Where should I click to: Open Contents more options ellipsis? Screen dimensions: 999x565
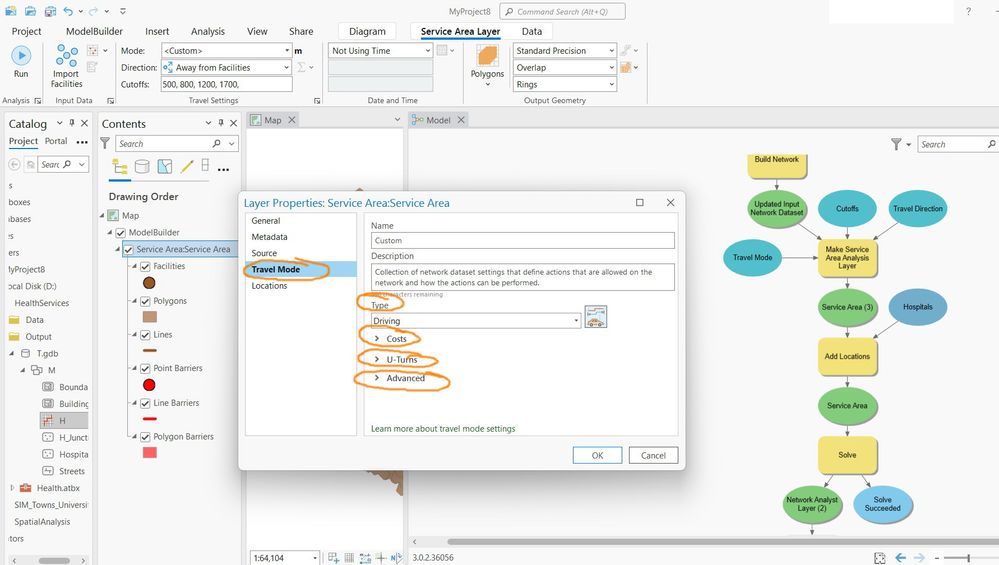point(223,169)
